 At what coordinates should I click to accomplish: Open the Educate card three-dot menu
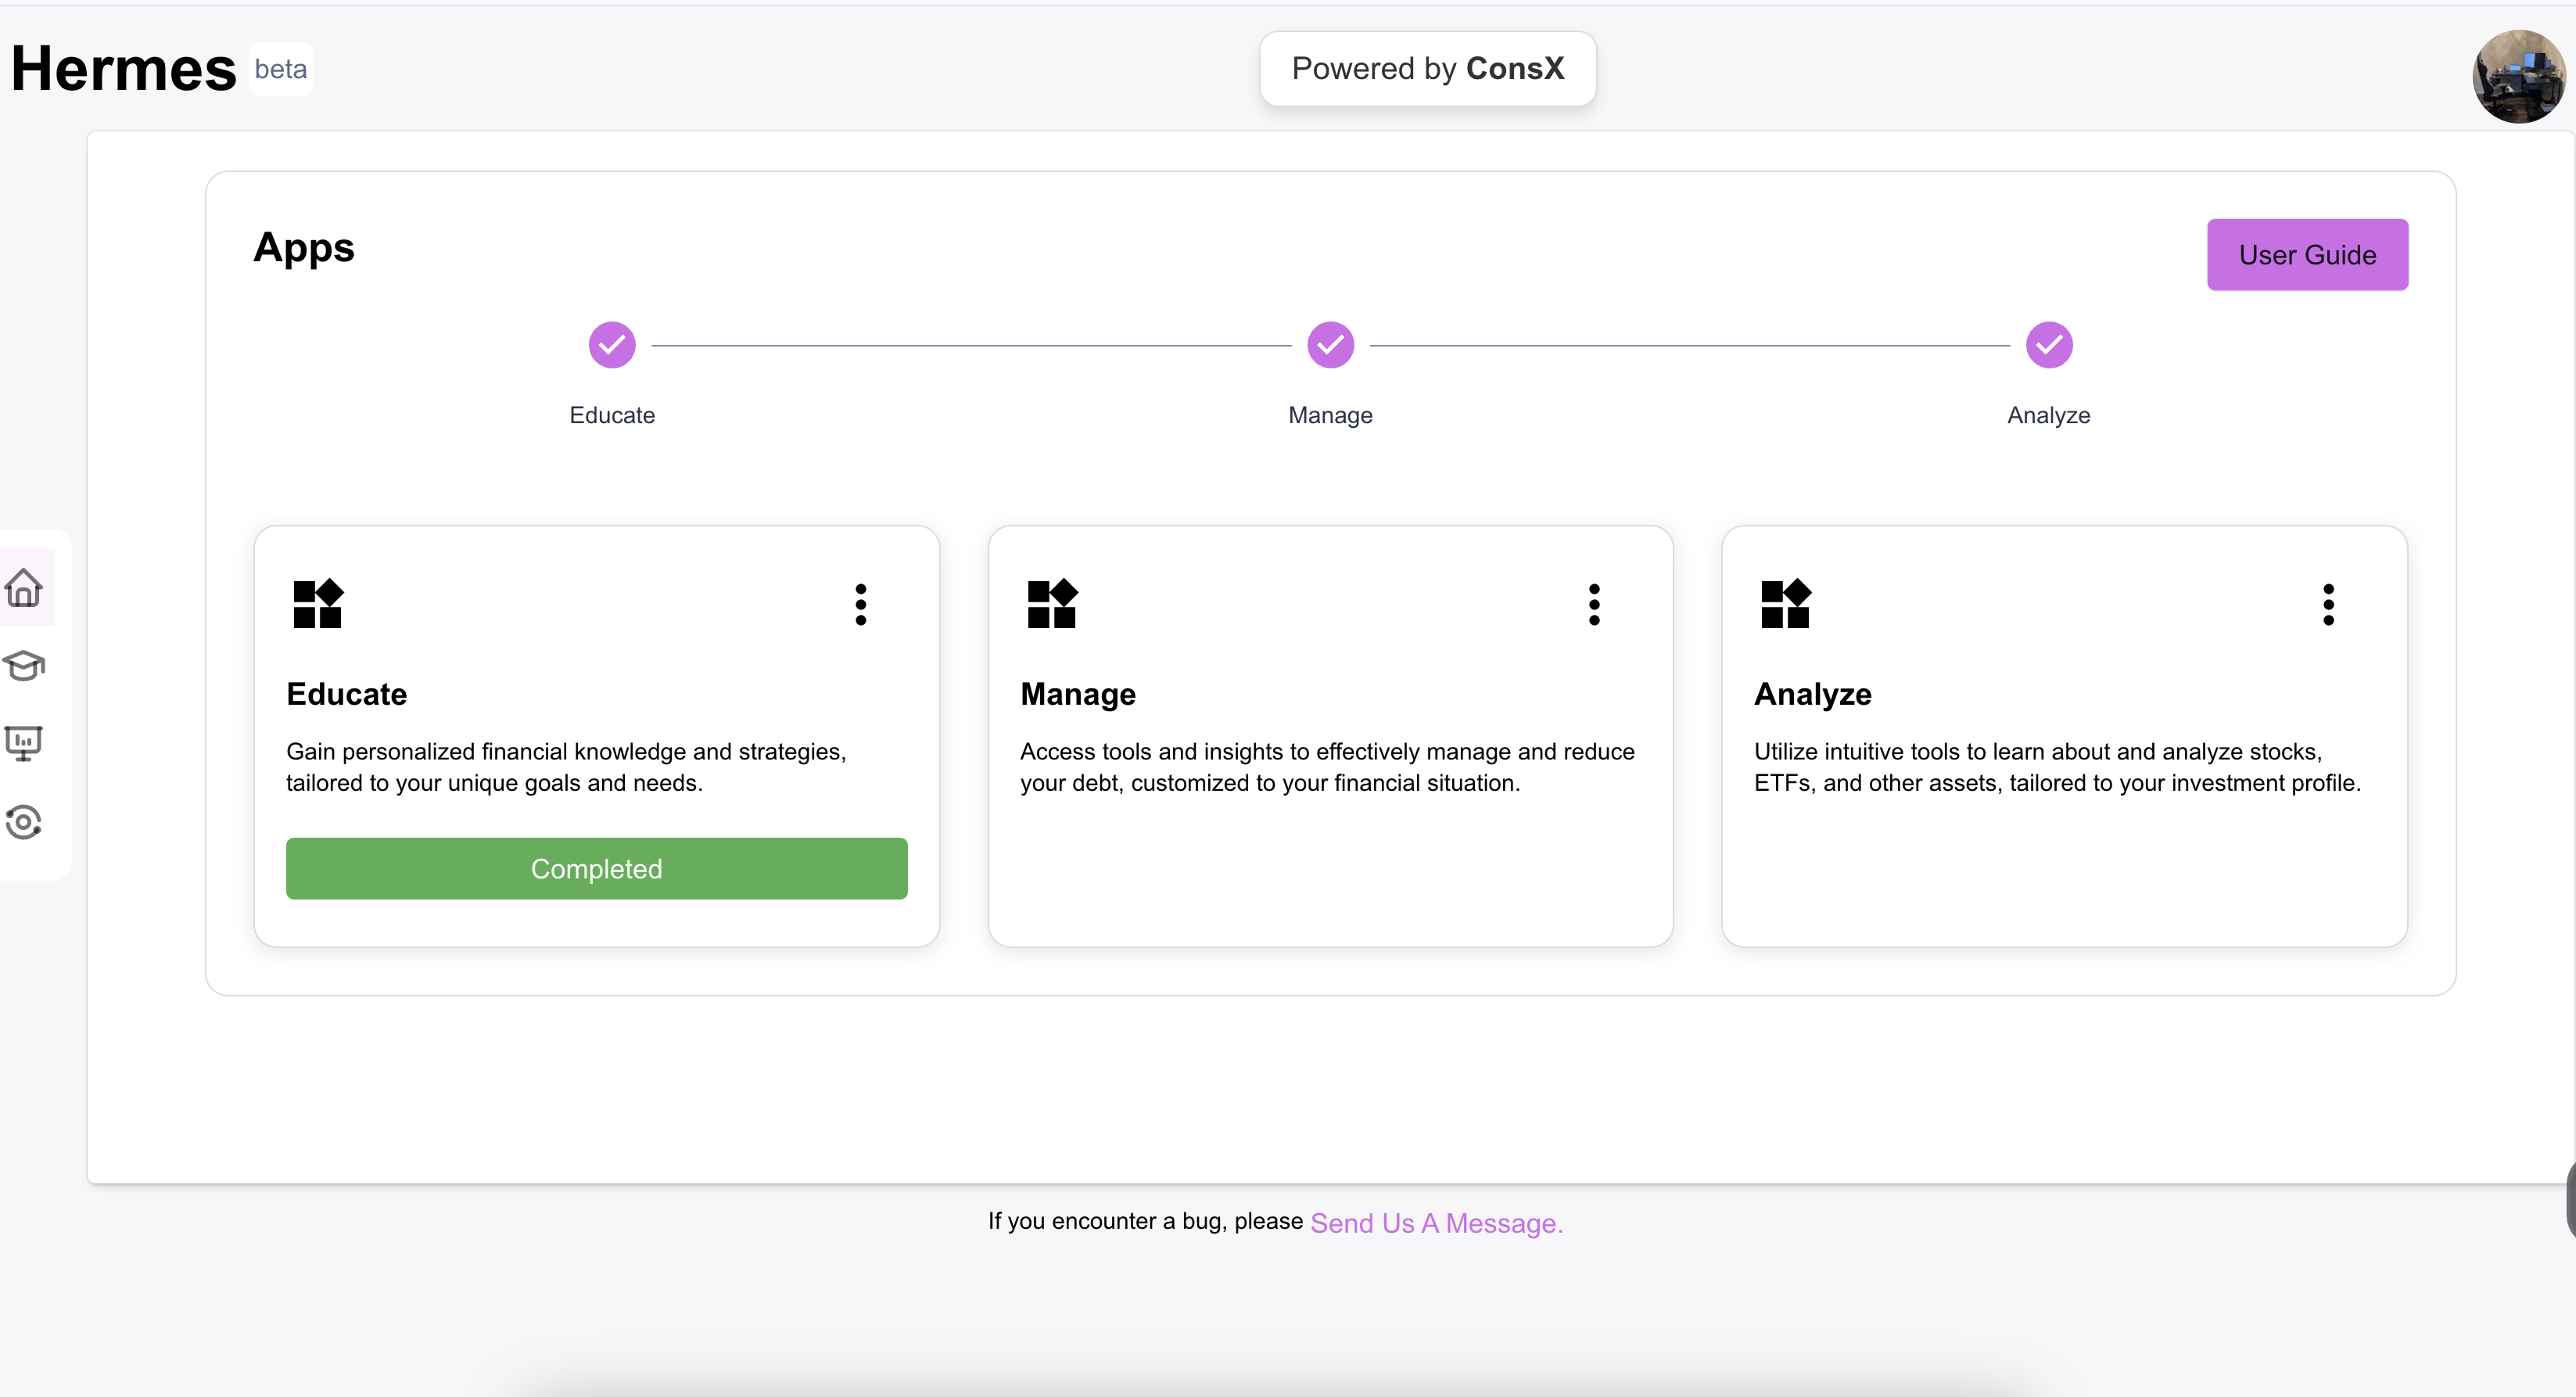tap(861, 605)
